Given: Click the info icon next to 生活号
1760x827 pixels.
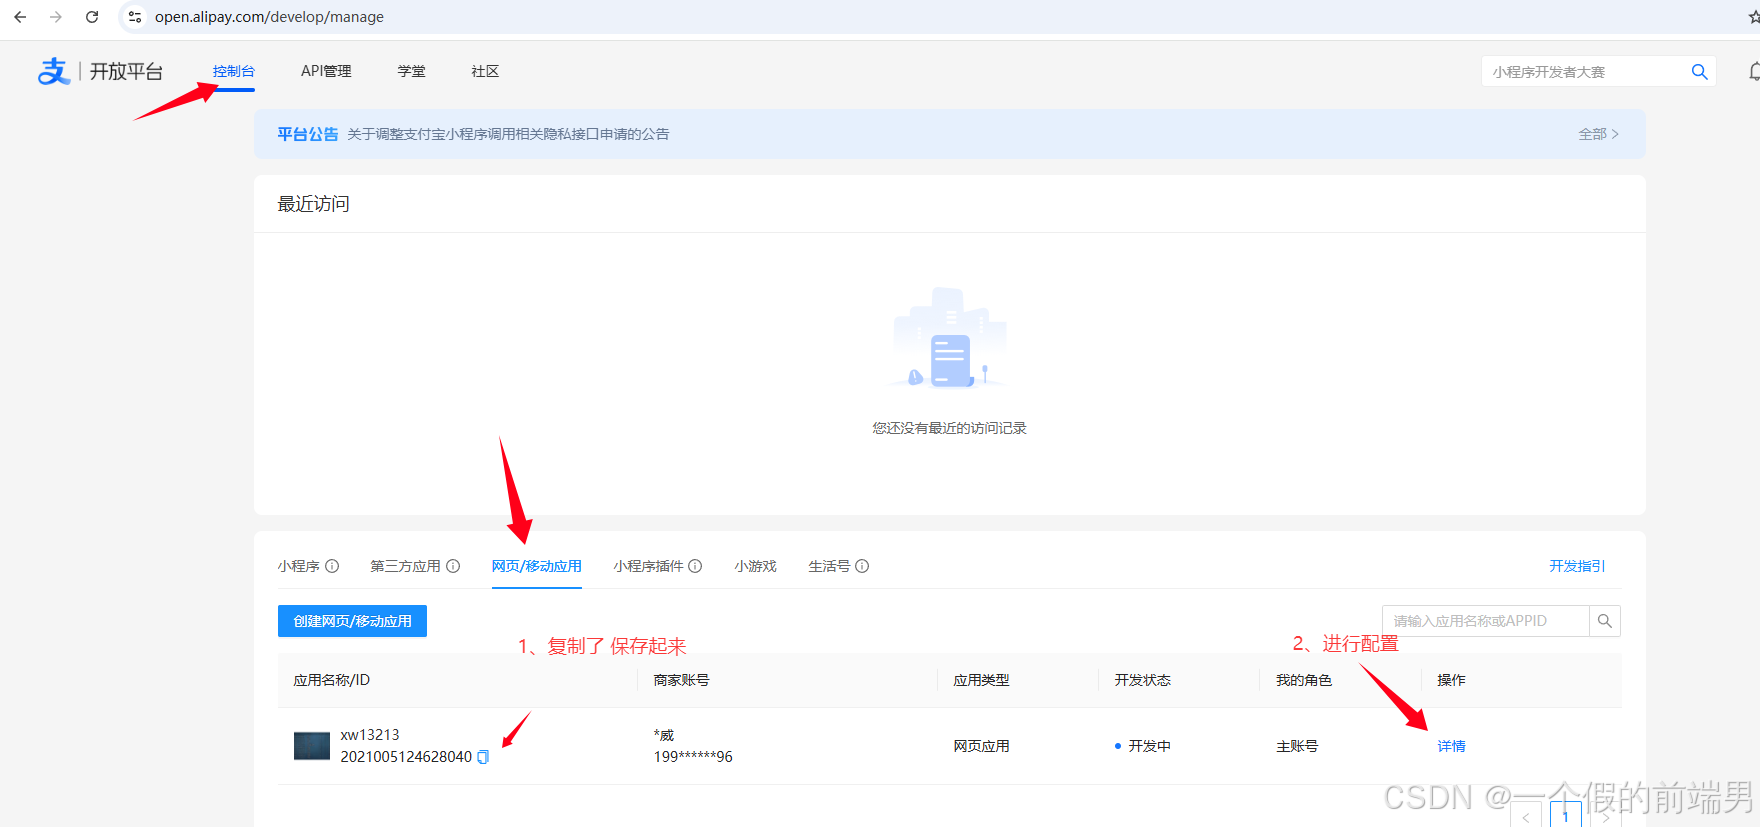Looking at the screenshot, I should point(862,566).
